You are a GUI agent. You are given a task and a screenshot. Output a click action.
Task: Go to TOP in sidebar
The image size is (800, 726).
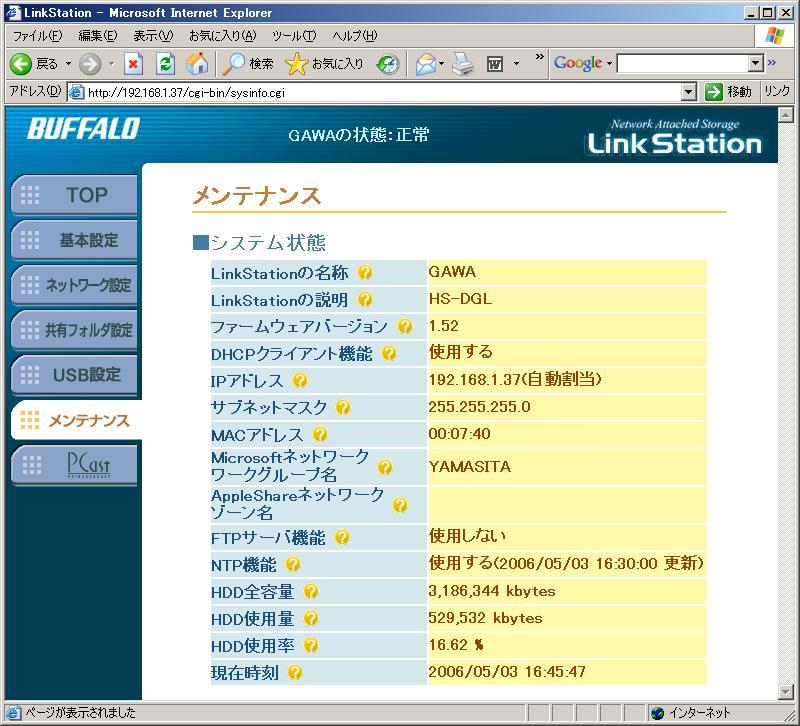point(75,195)
